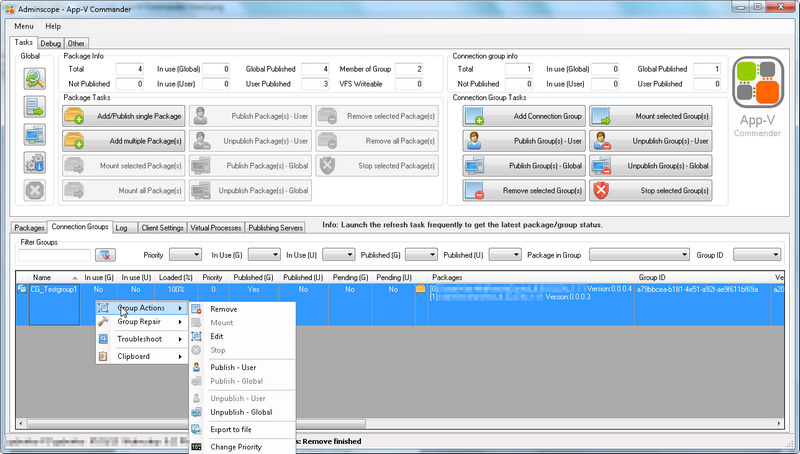Click Add/Publish single Package button
Screen dimensions: 800x454
click(x=123, y=116)
